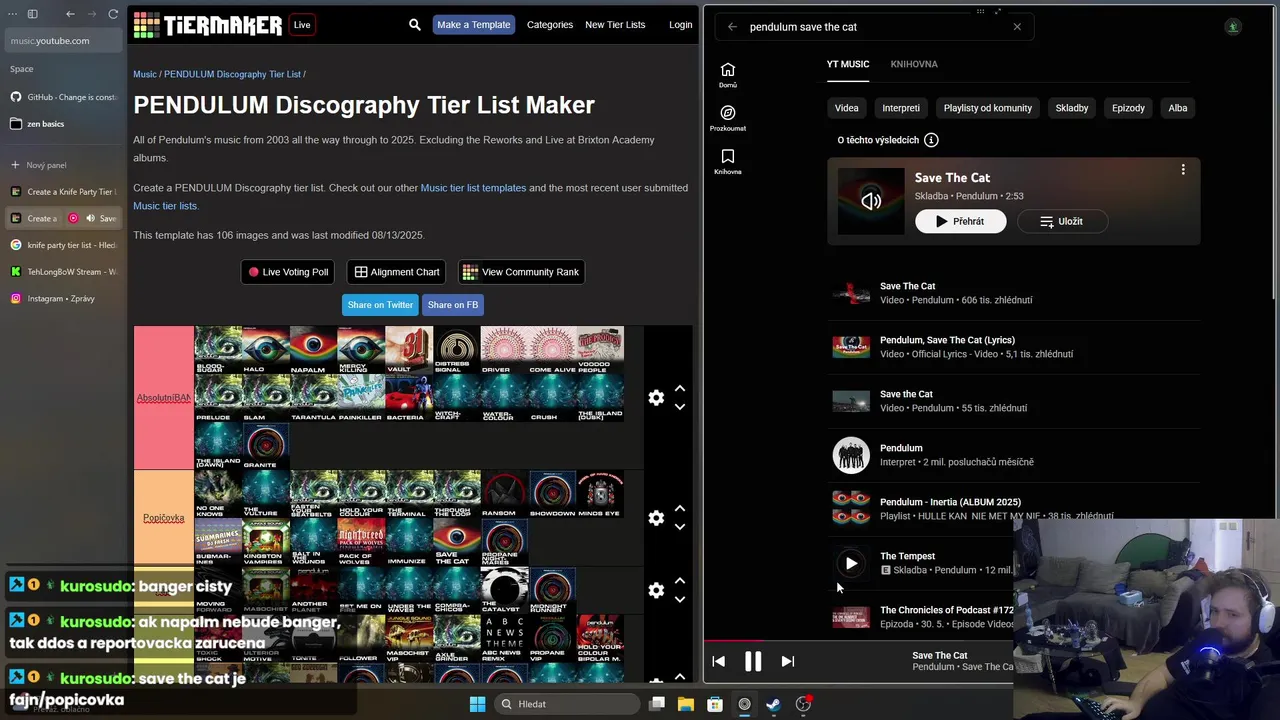Image resolution: width=1280 pixels, height=720 pixels.
Task: Move AbsolutniBANGER tier down with chevron
Action: point(680,407)
